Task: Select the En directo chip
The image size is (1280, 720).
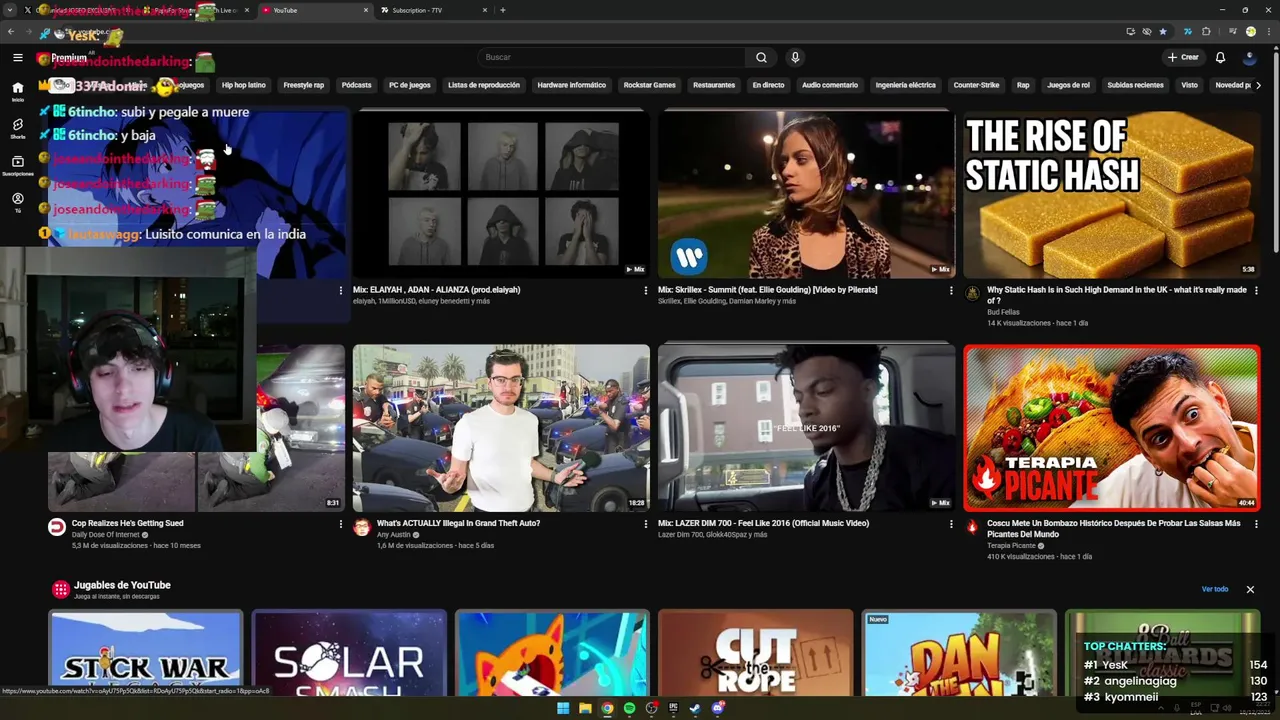Action: [769, 85]
